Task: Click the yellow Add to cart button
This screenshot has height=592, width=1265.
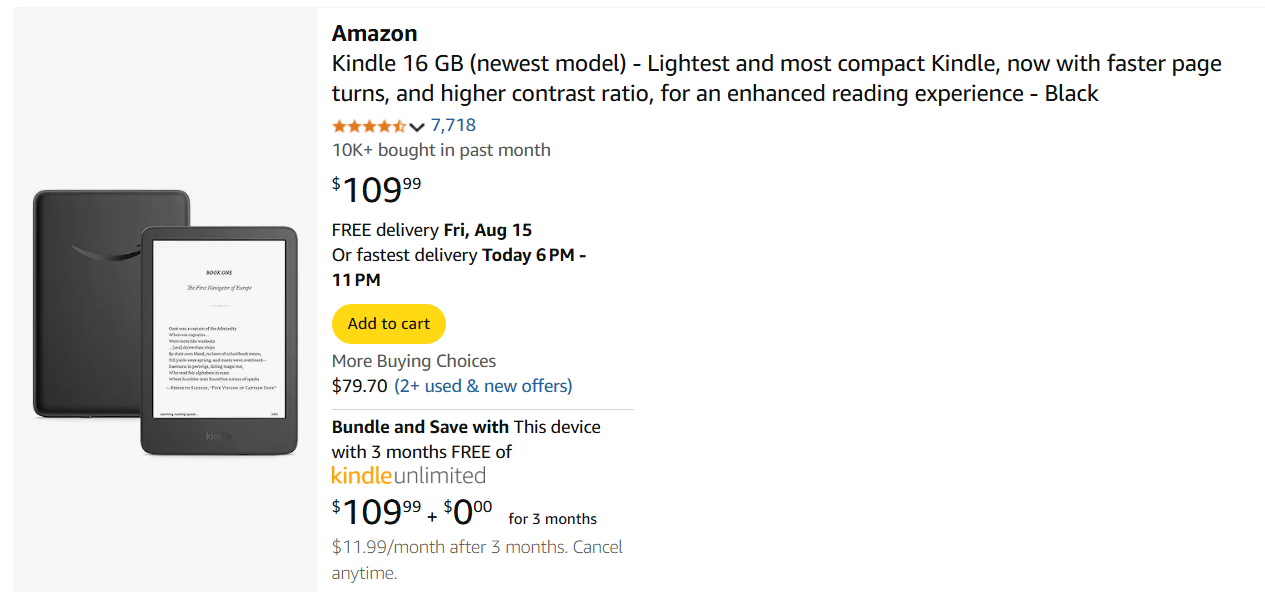Action: [x=388, y=323]
